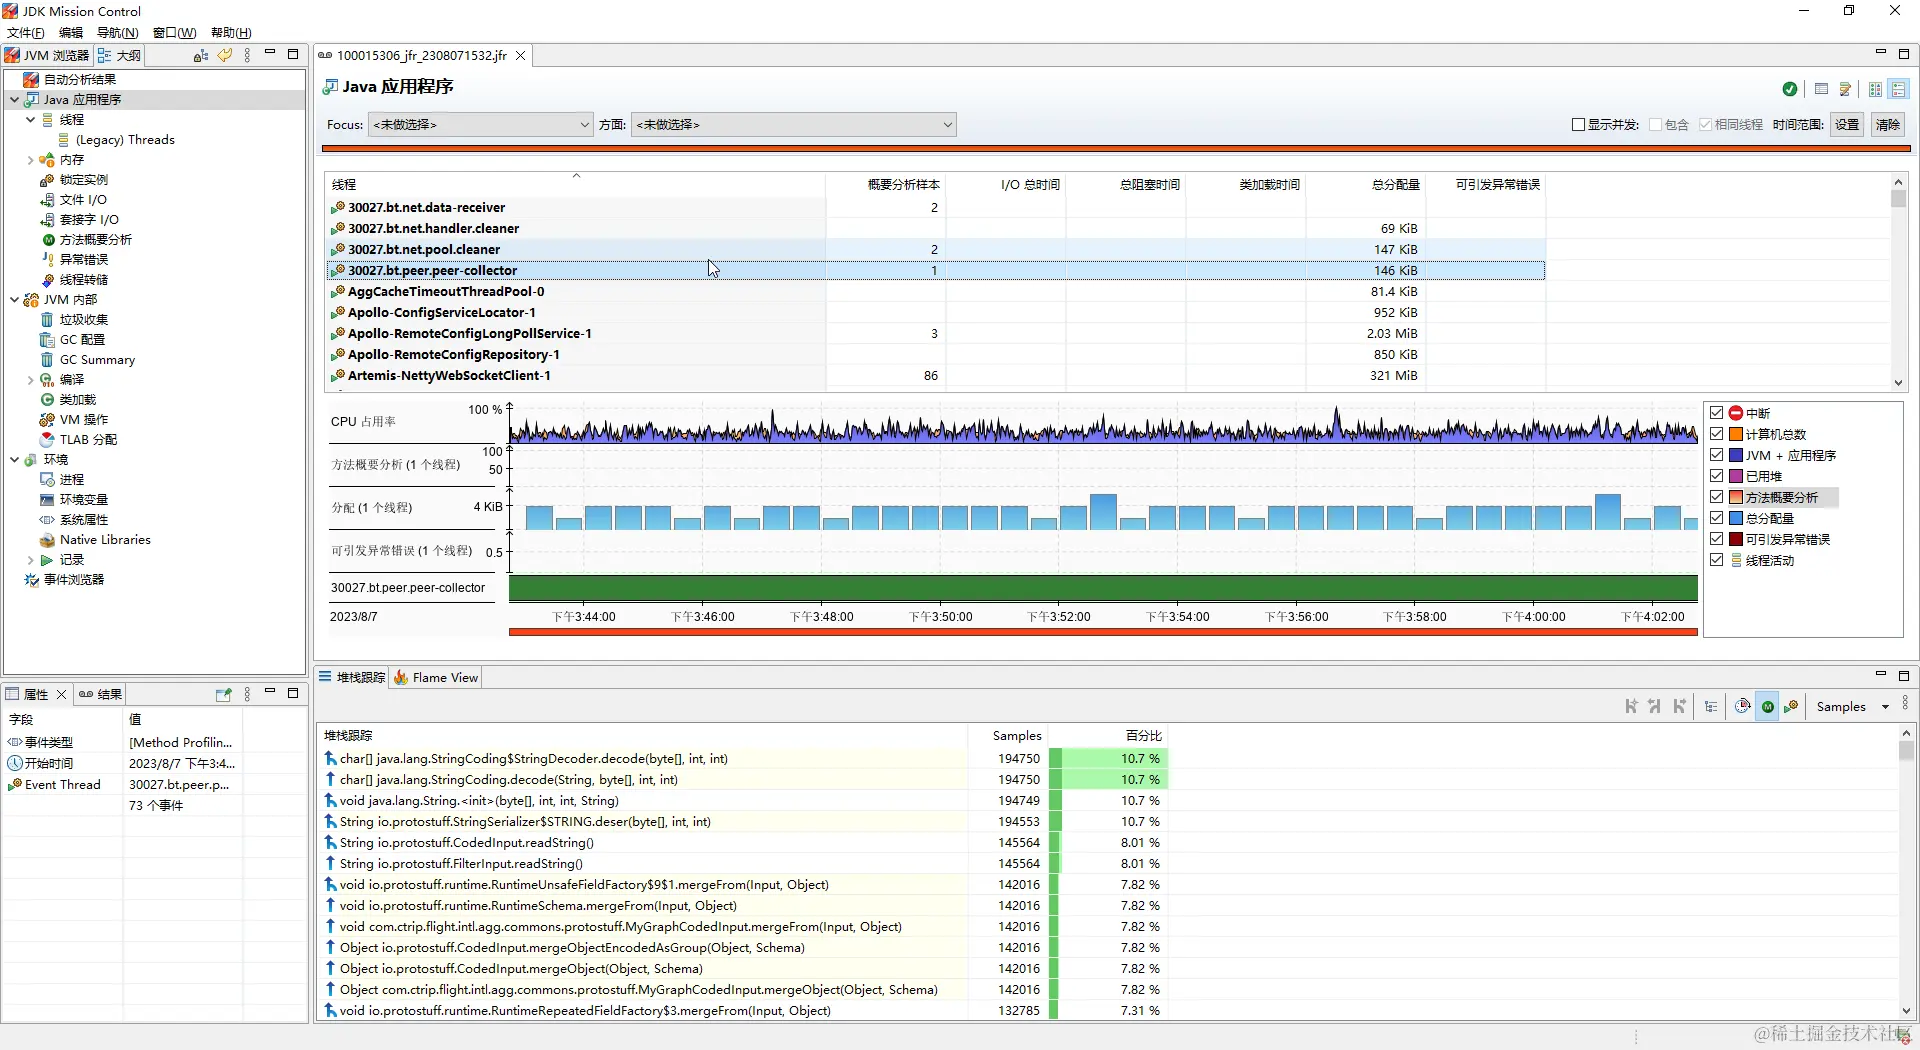The width and height of the screenshot is (1920, 1050).
Task: Toggle 线程活动 chart checkbox
Action: coord(1717,560)
